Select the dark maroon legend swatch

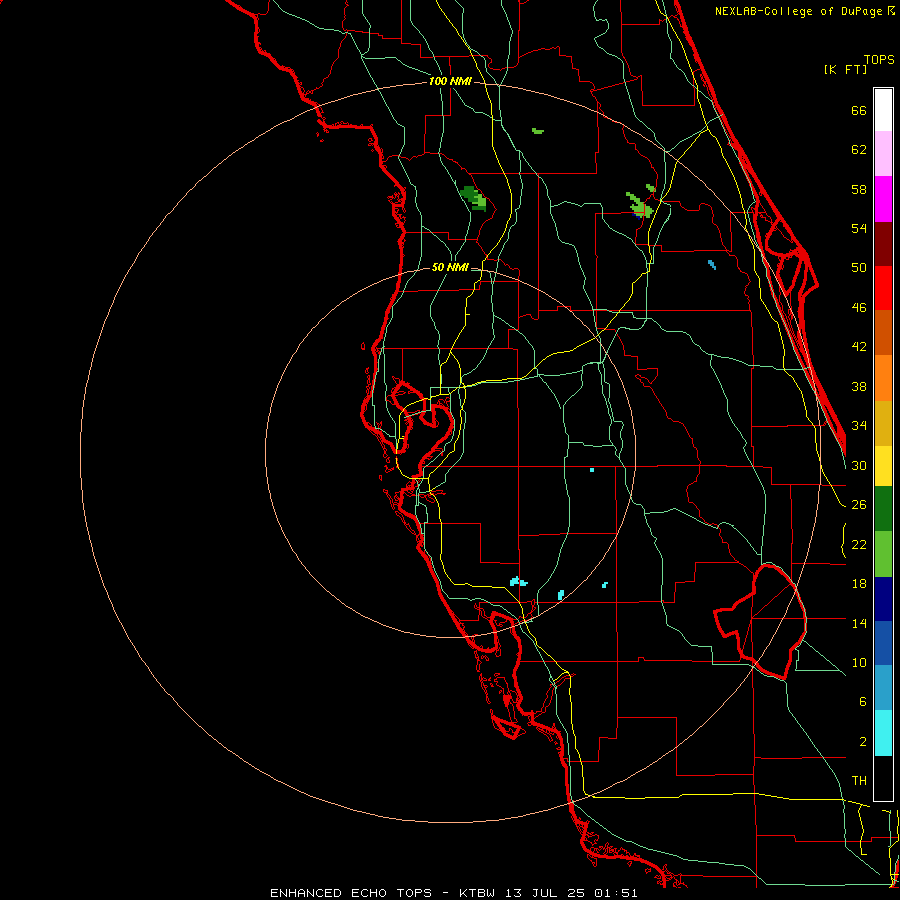click(x=883, y=243)
